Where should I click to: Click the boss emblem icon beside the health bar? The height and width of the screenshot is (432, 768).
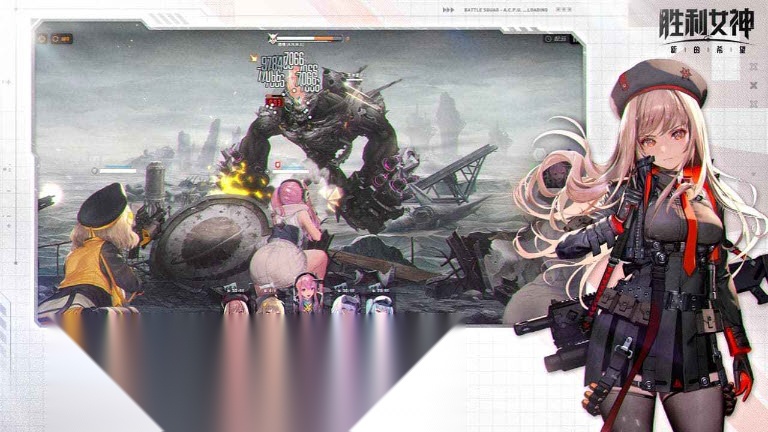tap(273, 38)
